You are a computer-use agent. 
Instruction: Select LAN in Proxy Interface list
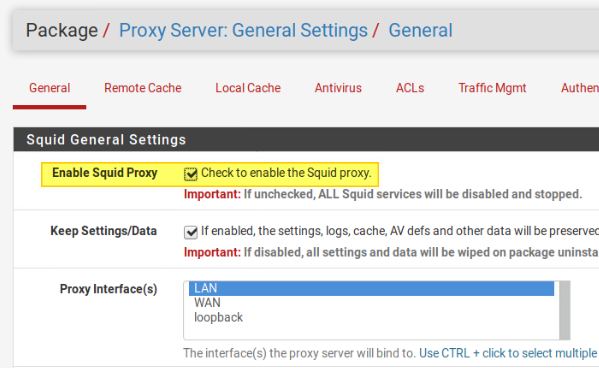371,288
